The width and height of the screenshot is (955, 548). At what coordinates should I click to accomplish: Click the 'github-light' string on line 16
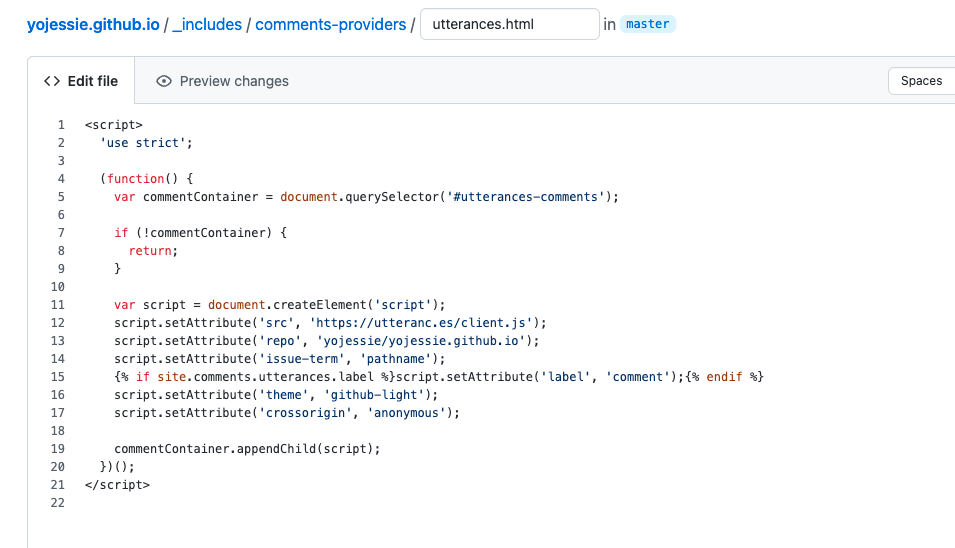click(x=374, y=395)
